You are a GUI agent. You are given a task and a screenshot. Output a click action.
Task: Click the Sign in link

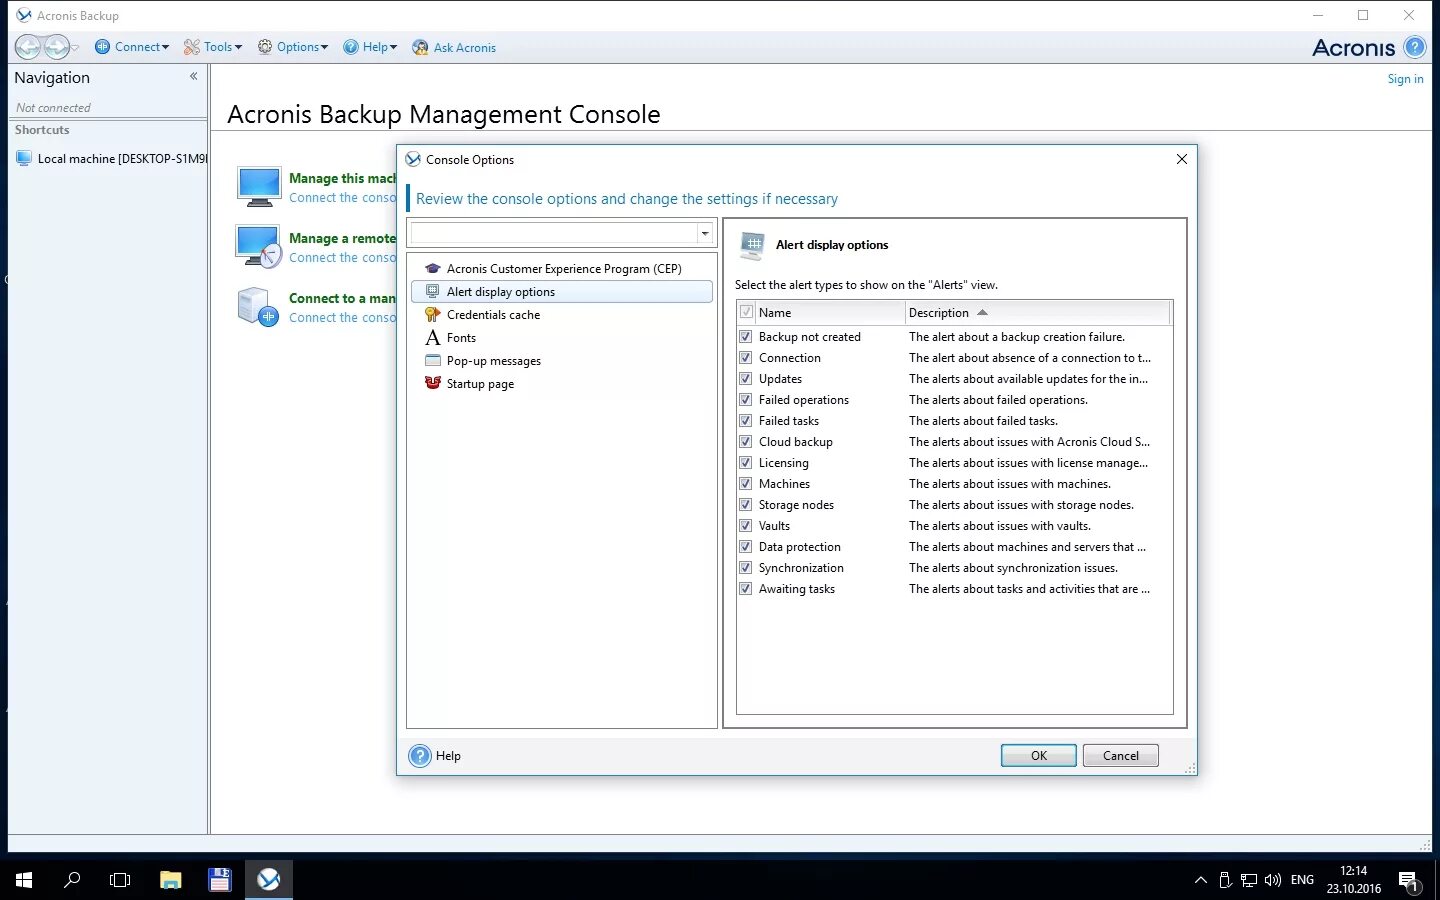pyautogui.click(x=1405, y=79)
